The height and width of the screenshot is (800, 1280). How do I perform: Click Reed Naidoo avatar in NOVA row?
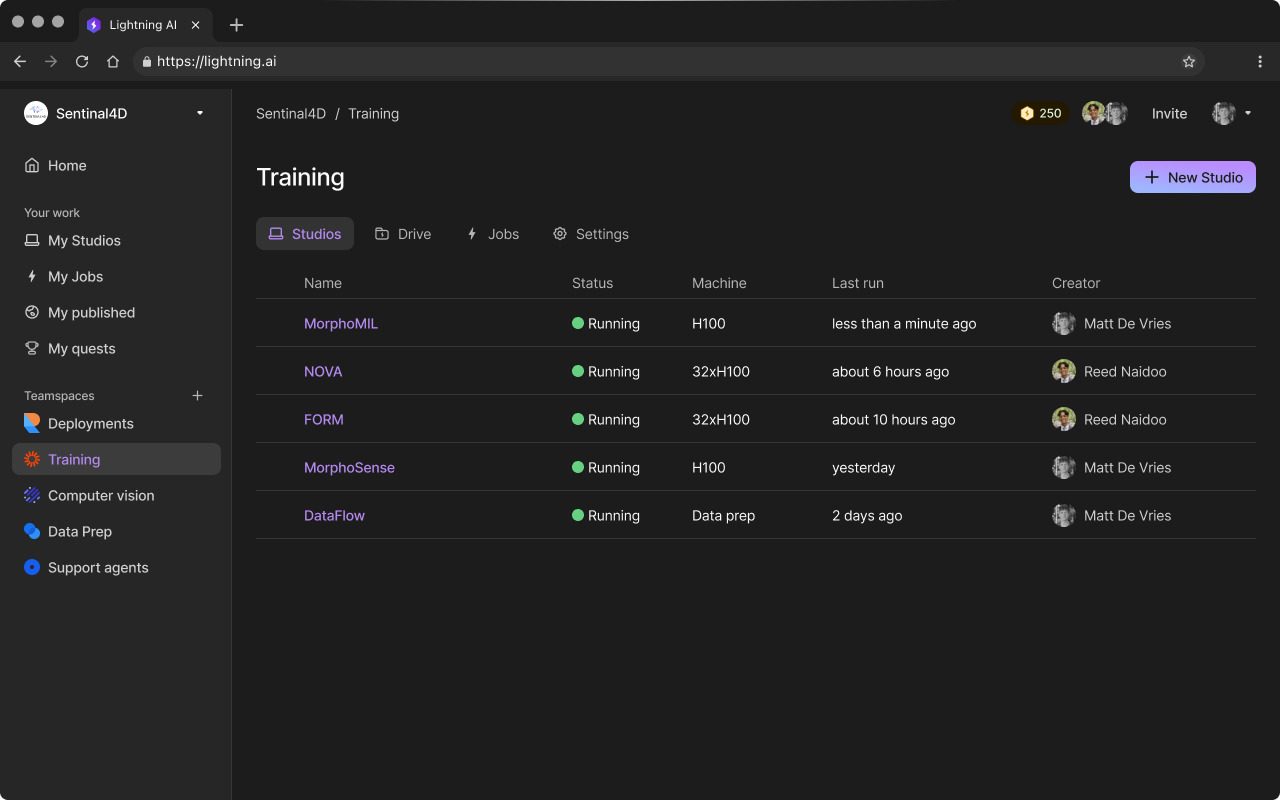click(x=1064, y=372)
